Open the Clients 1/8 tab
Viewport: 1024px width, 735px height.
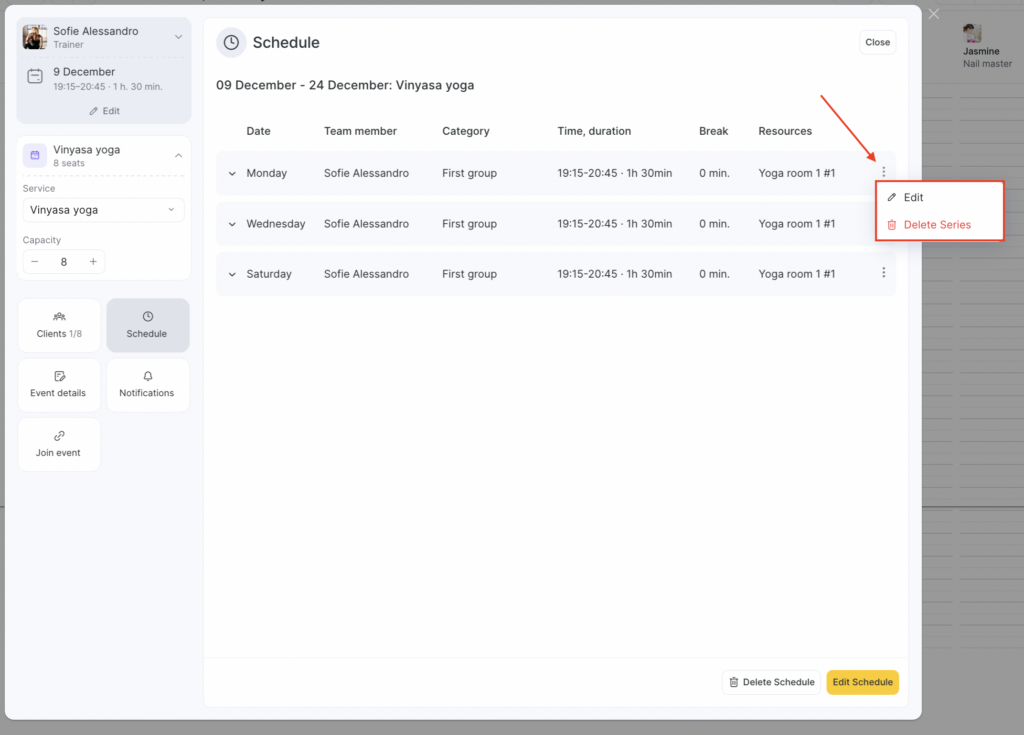59,325
